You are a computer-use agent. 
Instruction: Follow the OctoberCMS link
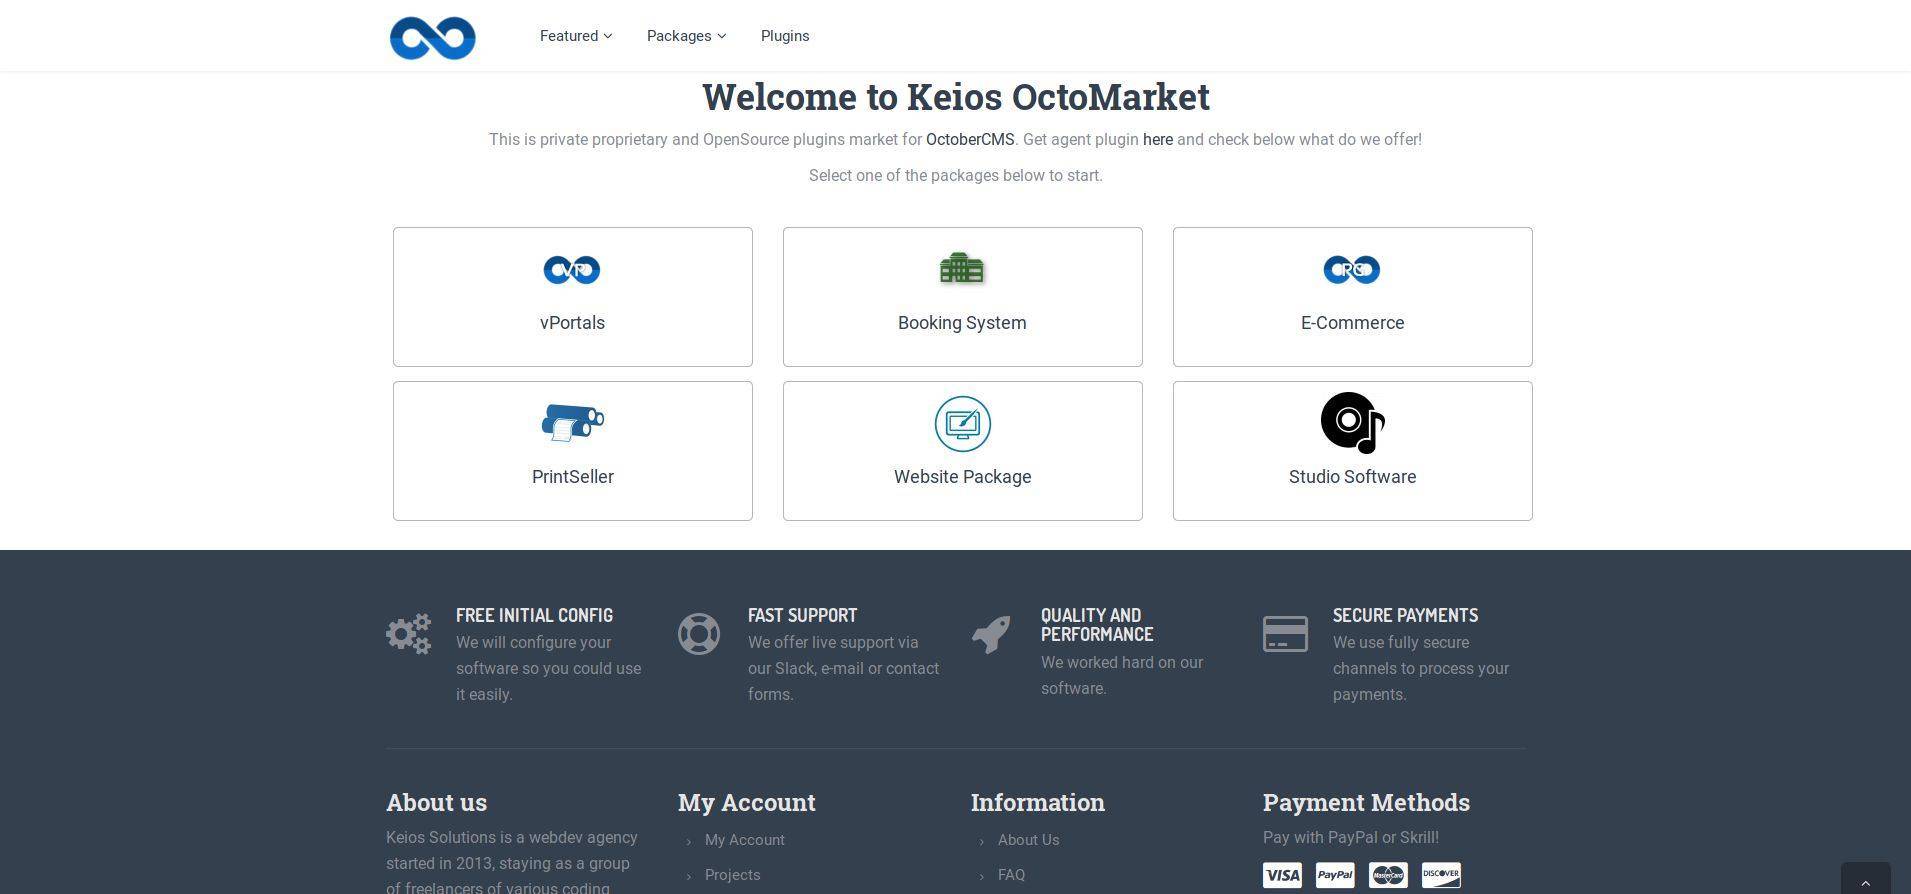(970, 140)
